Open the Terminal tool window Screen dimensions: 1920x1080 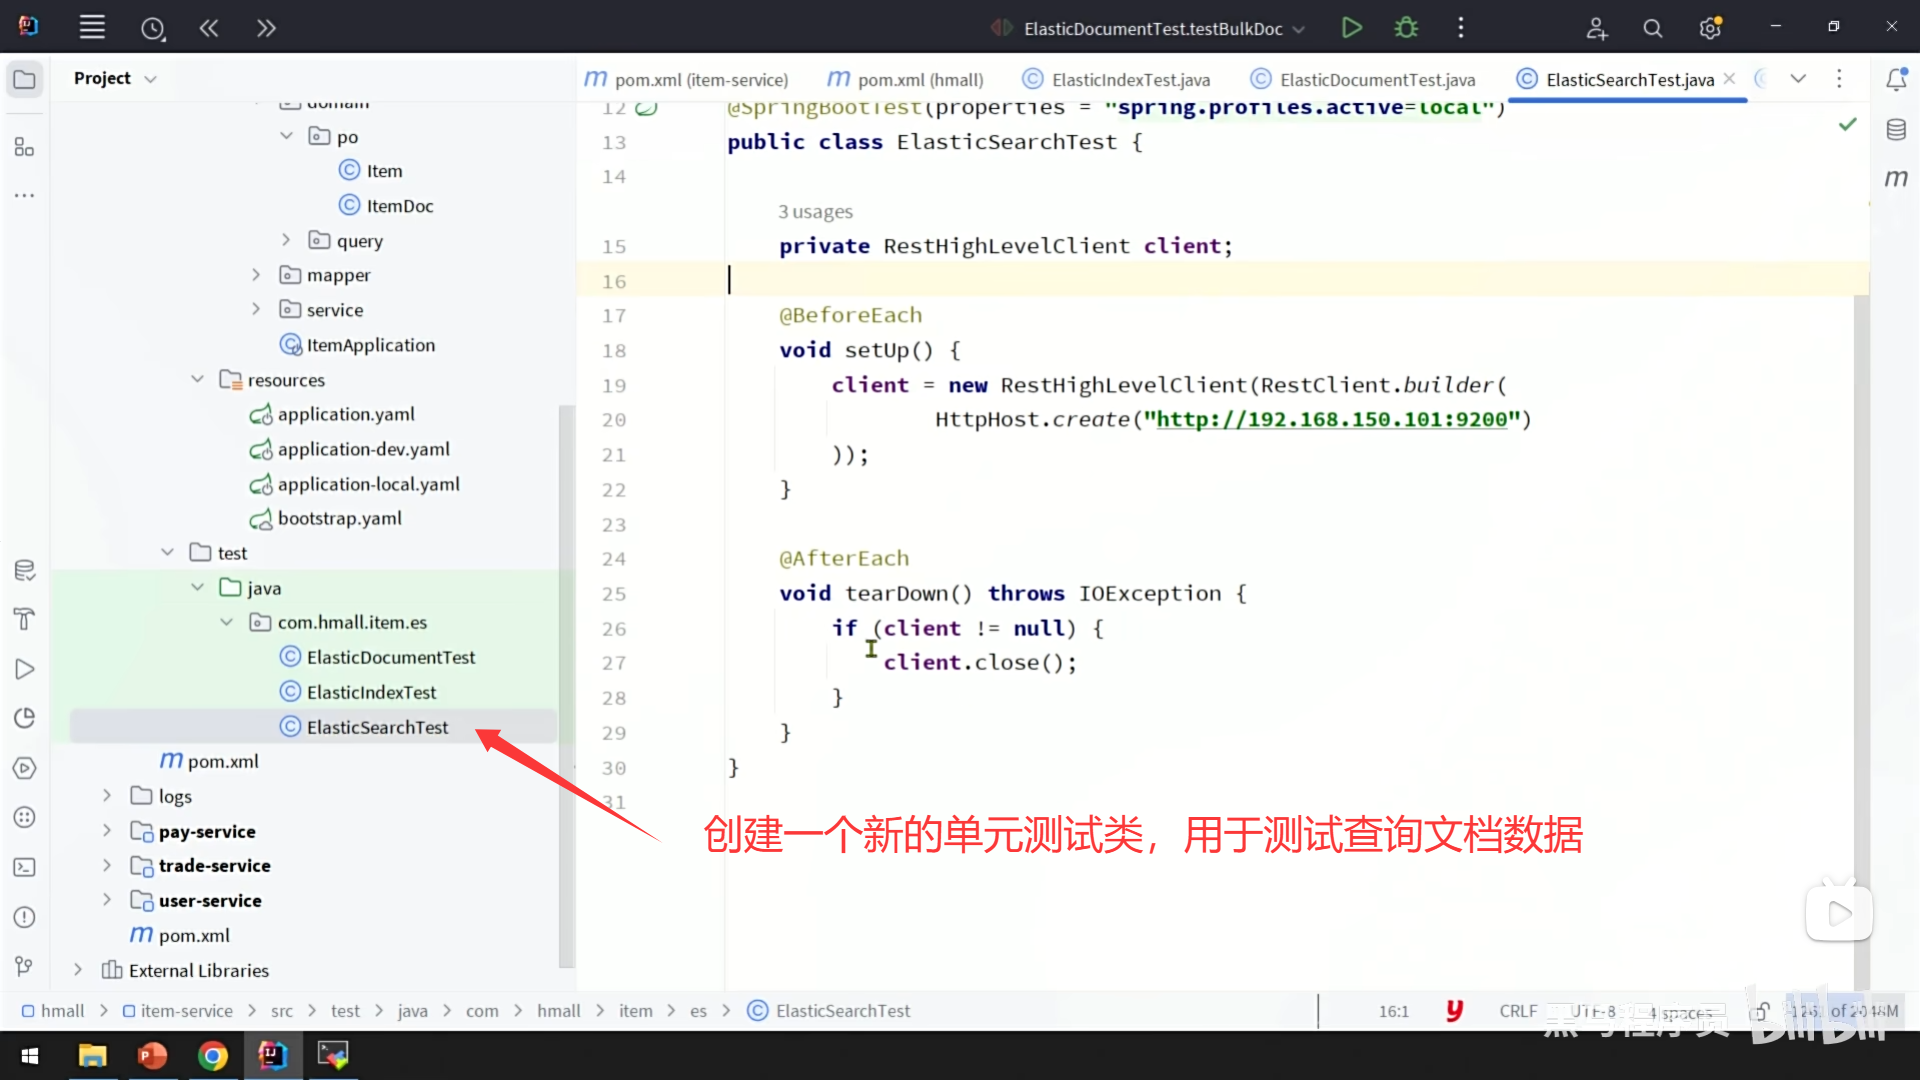(x=25, y=867)
